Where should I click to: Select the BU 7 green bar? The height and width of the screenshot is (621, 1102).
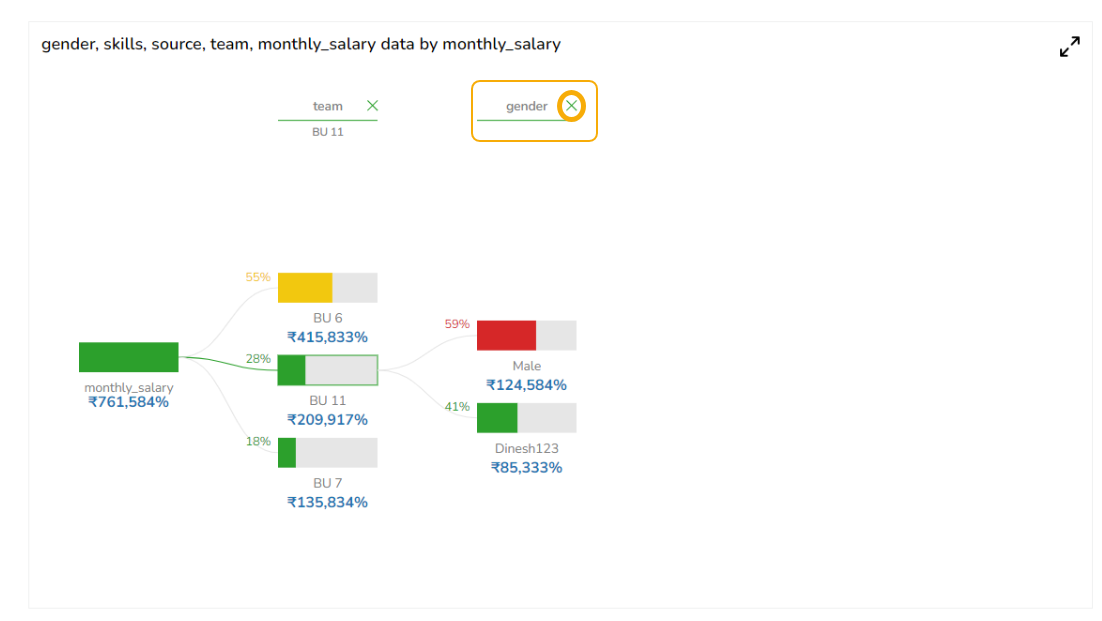pyautogui.click(x=288, y=453)
